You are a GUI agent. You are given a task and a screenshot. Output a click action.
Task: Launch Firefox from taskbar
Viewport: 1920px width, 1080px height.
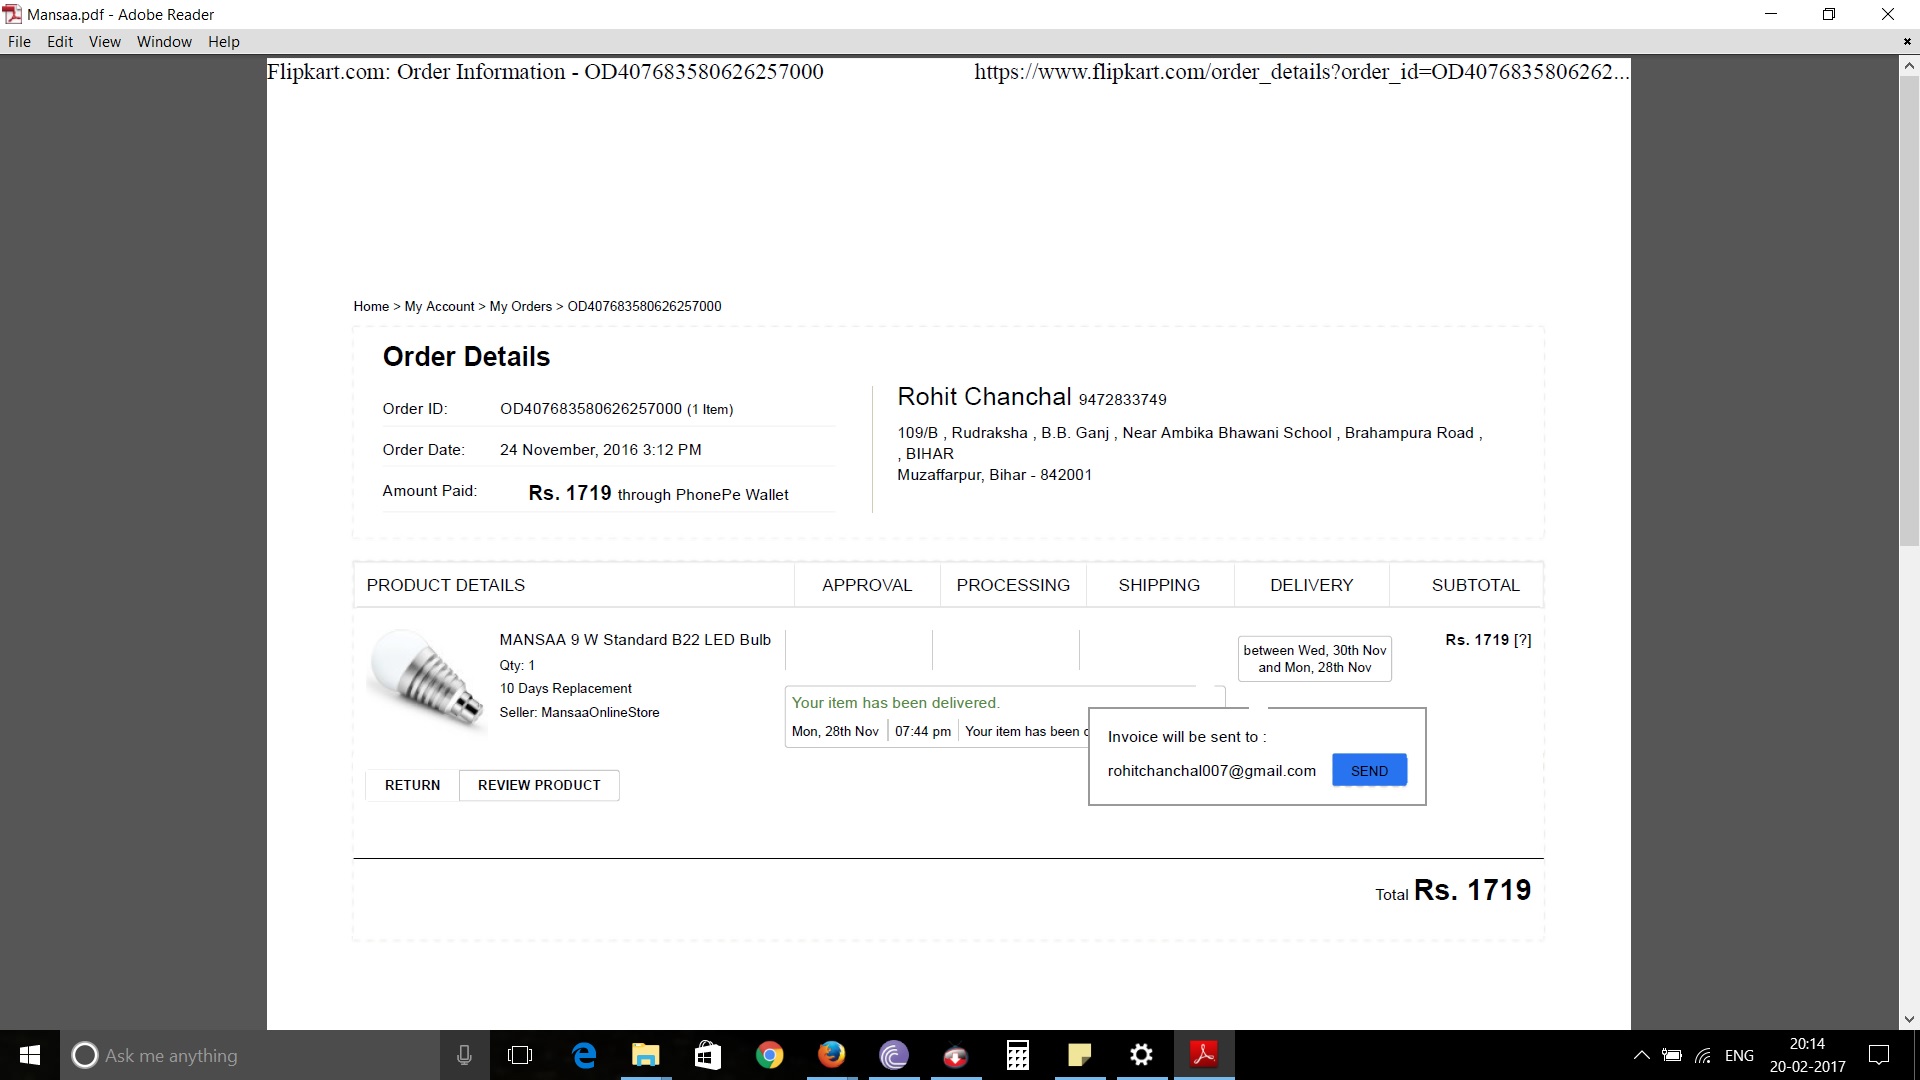tap(831, 1055)
